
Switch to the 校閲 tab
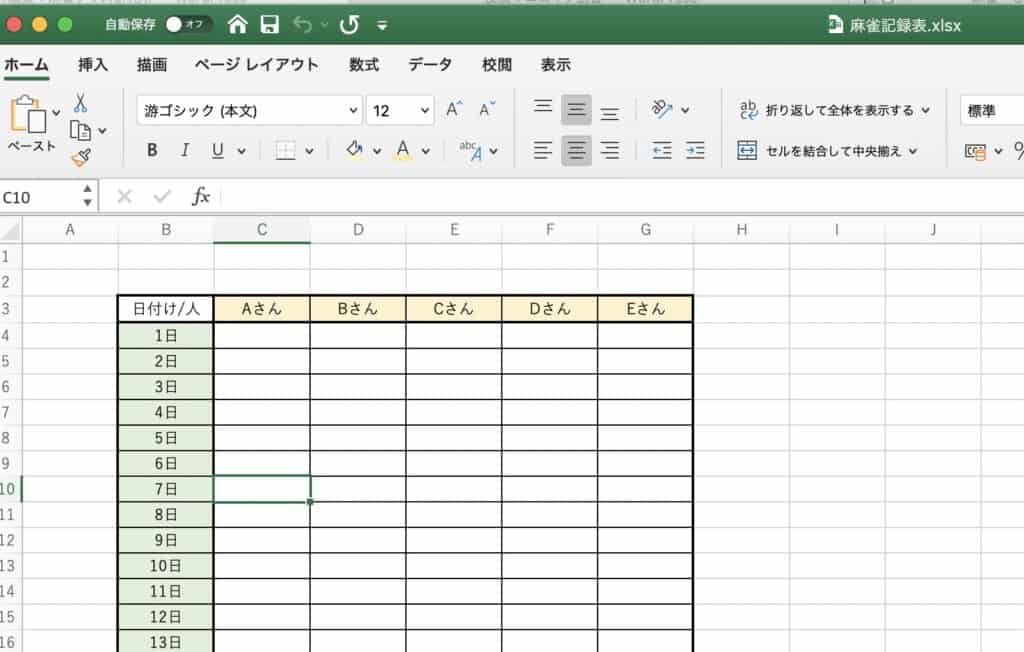tap(497, 65)
